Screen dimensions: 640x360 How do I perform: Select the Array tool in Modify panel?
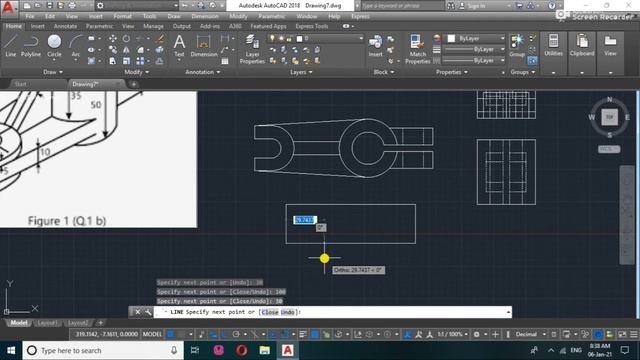click(x=140, y=61)
